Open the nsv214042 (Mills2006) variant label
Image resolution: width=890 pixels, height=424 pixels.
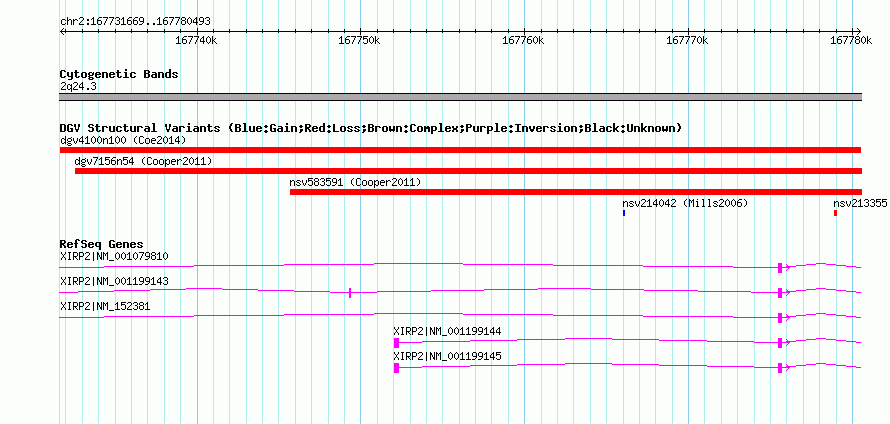(685, 203)
